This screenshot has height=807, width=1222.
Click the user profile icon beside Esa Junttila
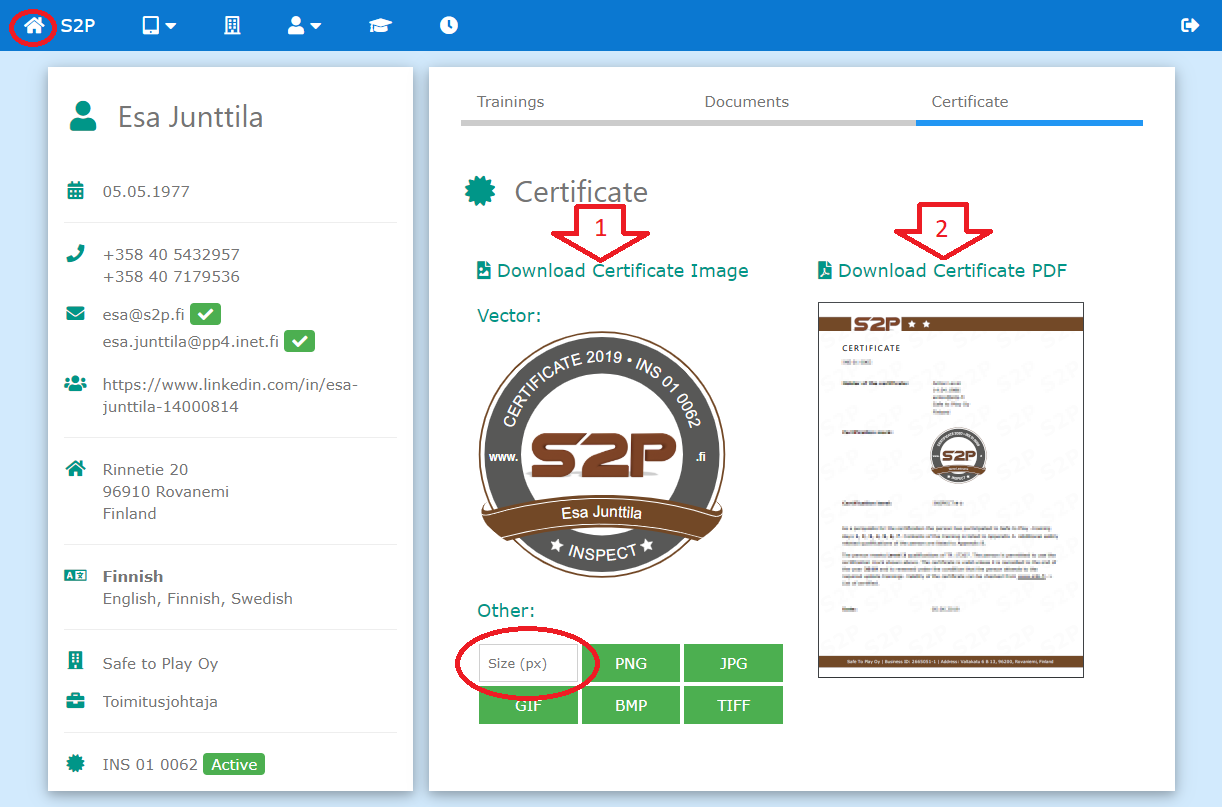83,116
